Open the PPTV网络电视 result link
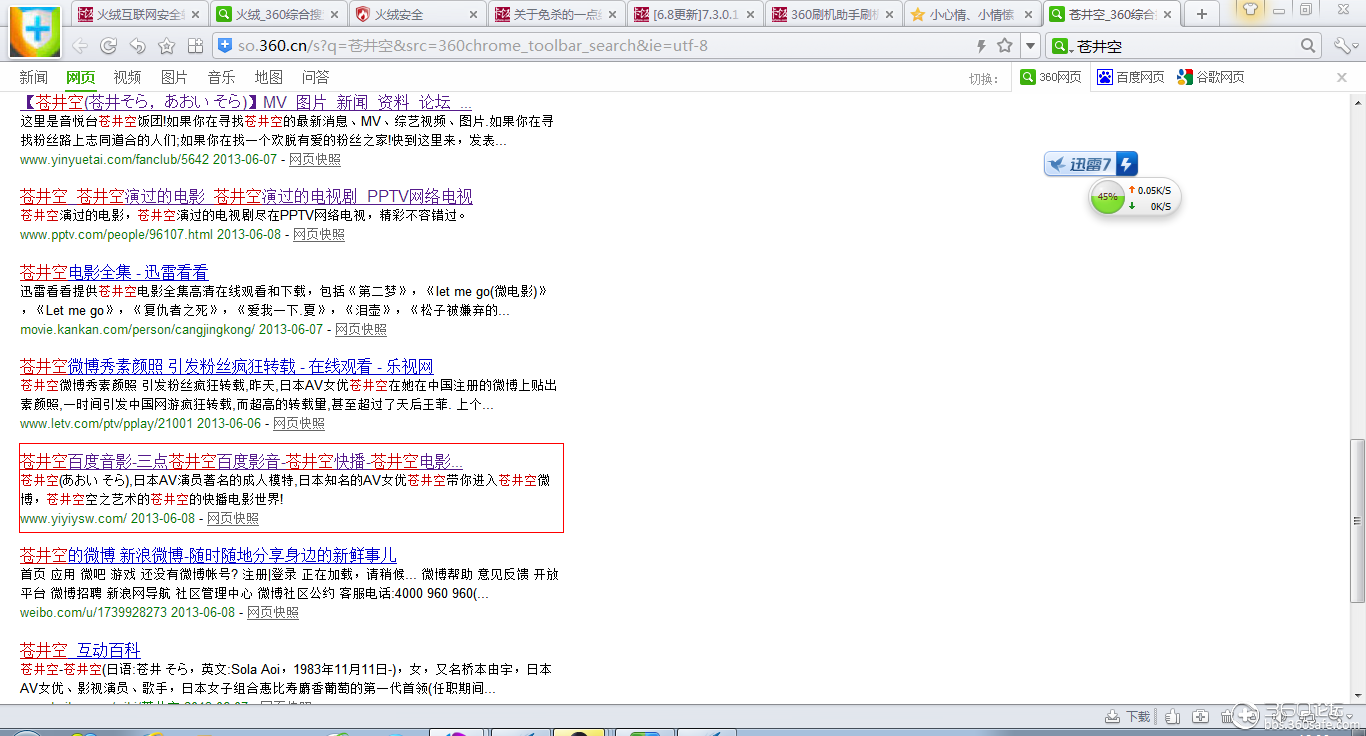Screen dimensions: 1366x736 pyautogui.click(x=246, y=196)
